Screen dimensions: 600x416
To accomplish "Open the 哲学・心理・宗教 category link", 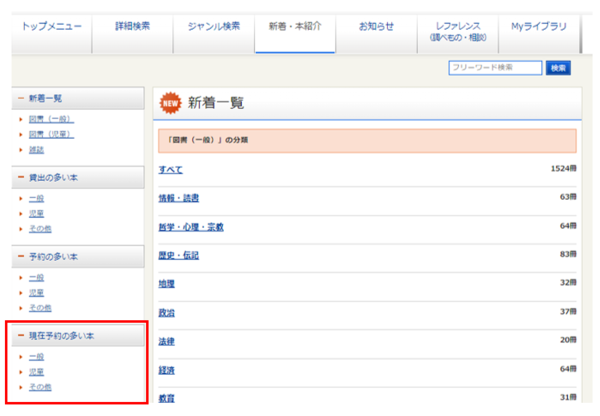I will click(x=191, y=227).
